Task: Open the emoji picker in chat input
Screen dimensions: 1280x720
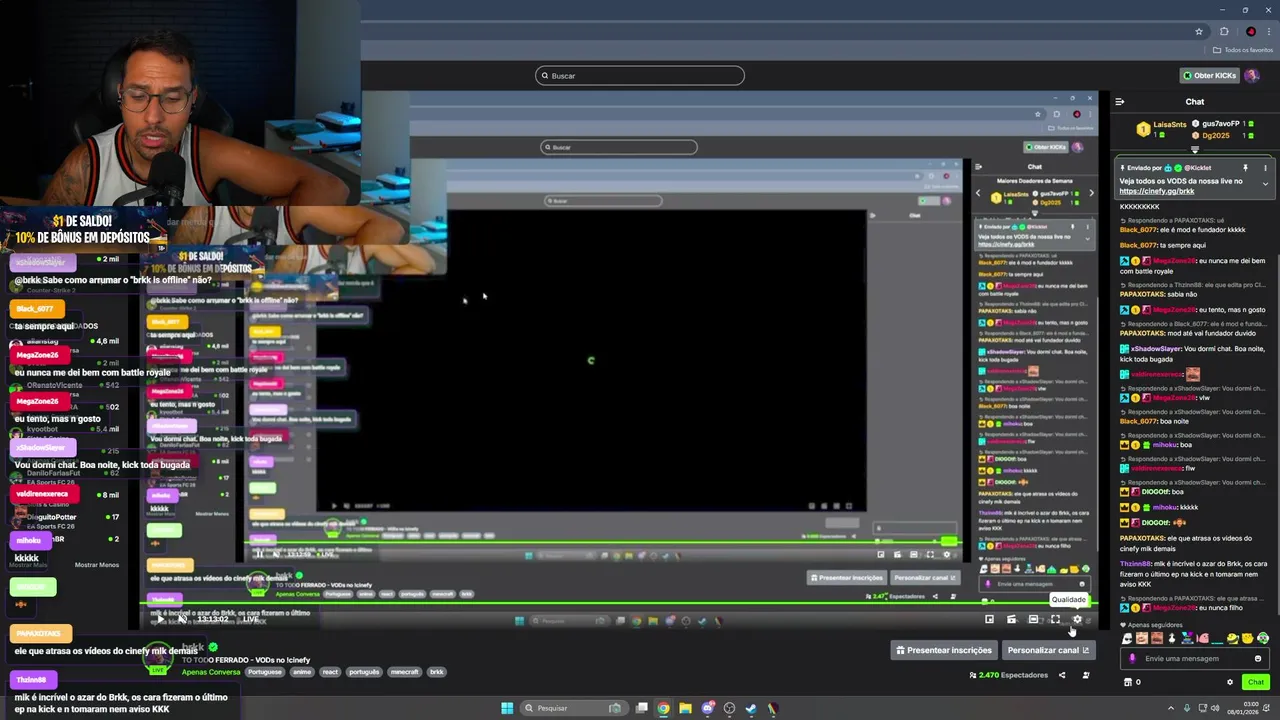Action: (x=1258, y=658)
